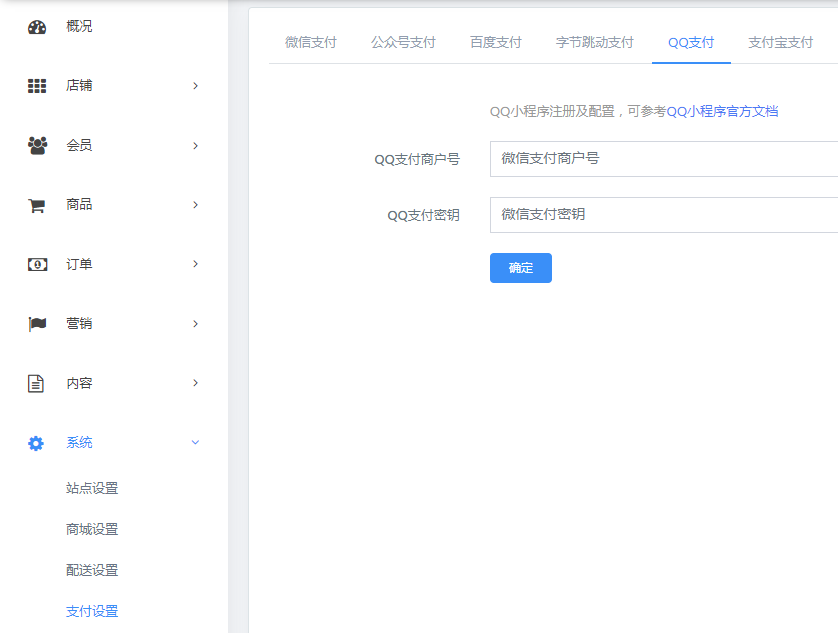Click the grid icon beside 店铺
The width and height of the screenshot is (838, 633).
pos(37,86)
